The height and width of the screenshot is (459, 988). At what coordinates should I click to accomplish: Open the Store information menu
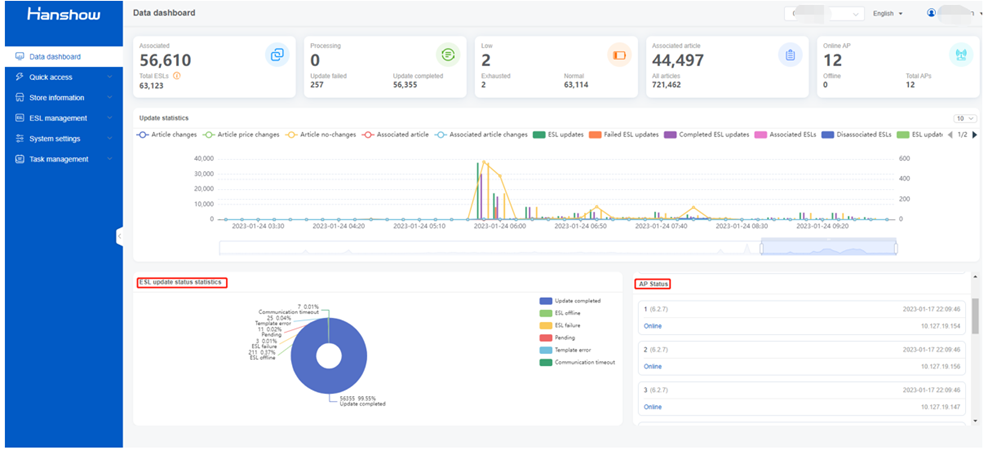[x=64, y=97]
